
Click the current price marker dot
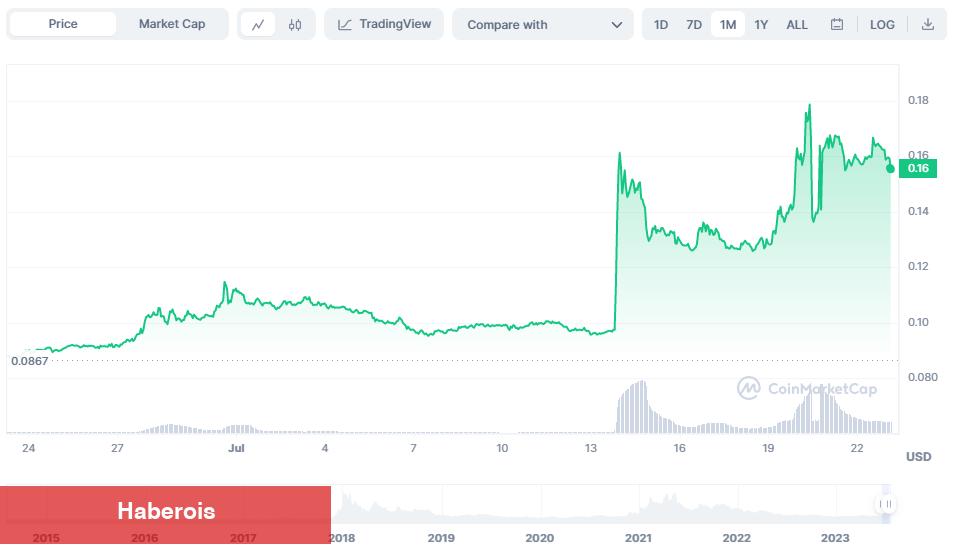(x=890, y=168)
